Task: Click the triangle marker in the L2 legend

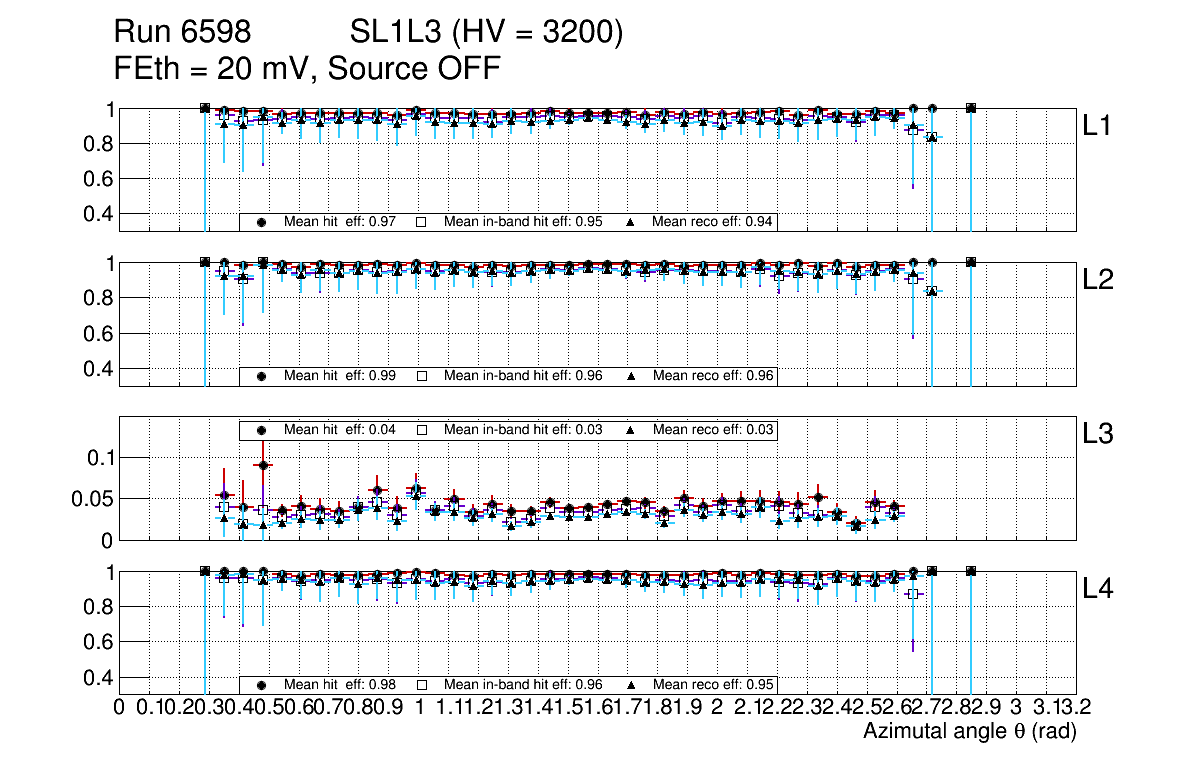Action: point(631,377)
